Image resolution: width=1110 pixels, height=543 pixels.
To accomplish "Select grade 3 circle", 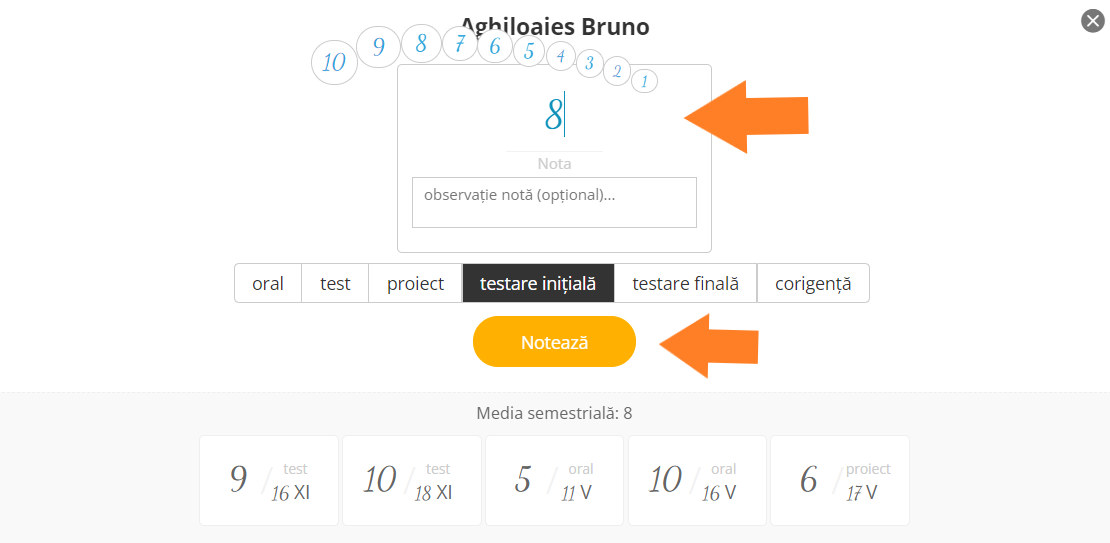I will (589, 64).
